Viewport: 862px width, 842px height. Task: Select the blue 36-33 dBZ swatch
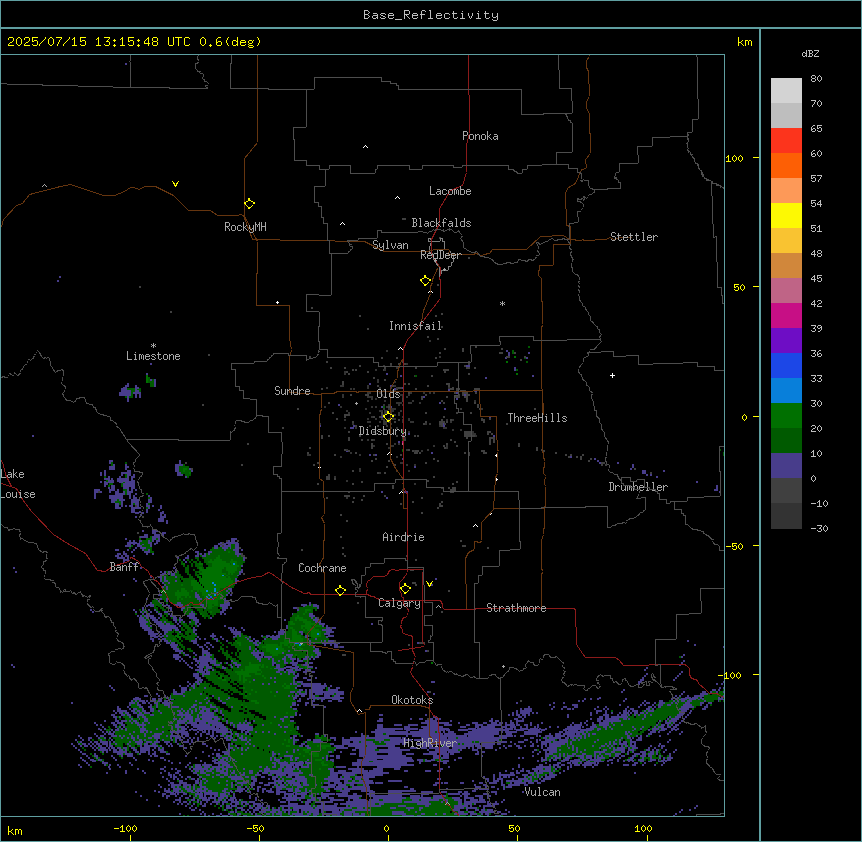tap(786, 365)
